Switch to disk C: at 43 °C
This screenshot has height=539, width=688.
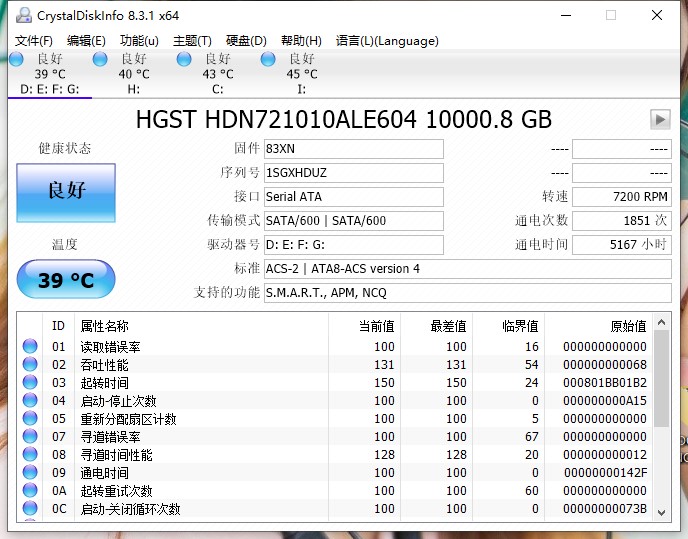click(217, 74)
